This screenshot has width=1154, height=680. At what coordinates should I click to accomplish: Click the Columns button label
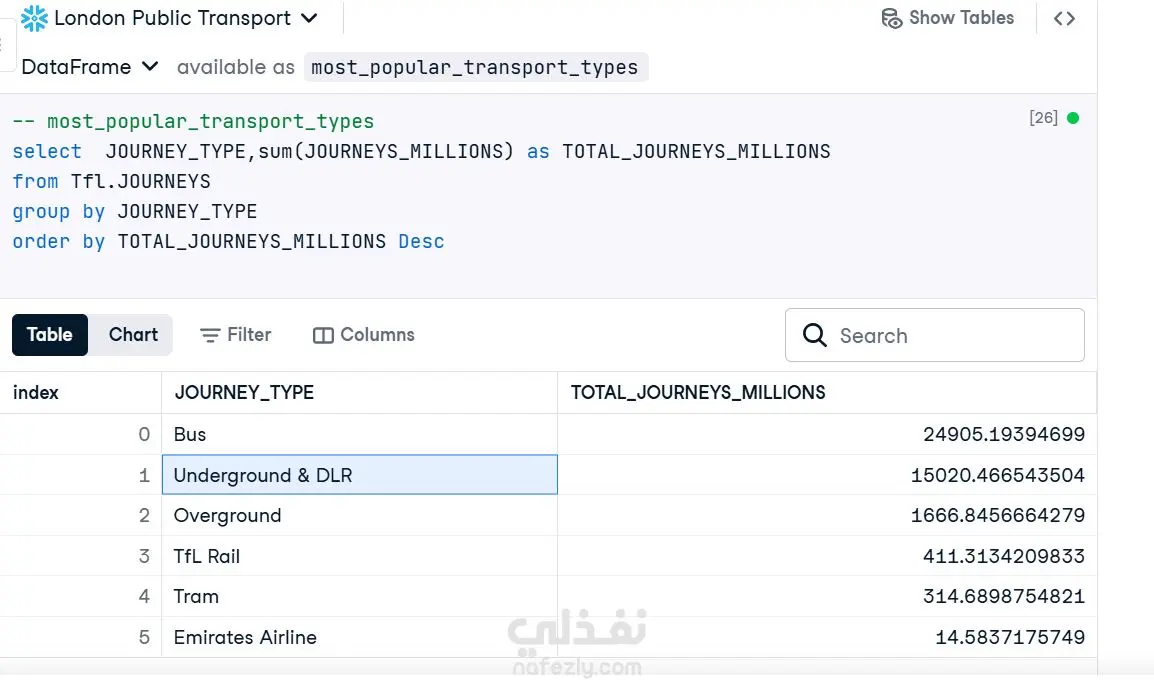(x=377, y=335)
